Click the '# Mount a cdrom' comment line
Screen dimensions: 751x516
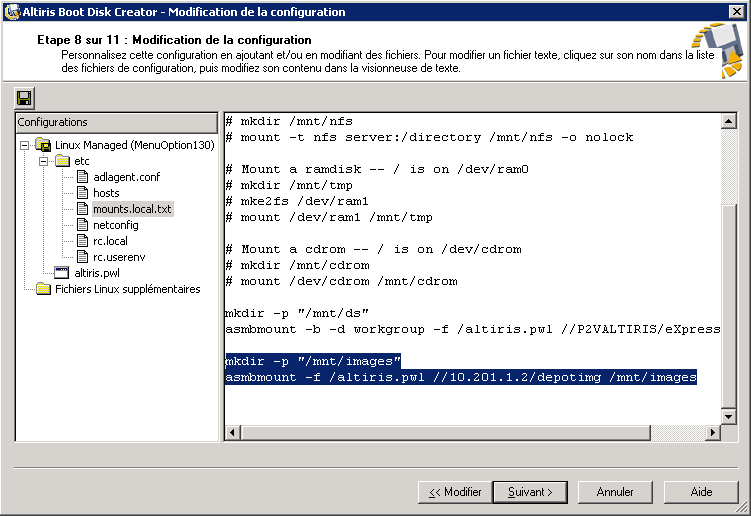(x=374, y=249)
